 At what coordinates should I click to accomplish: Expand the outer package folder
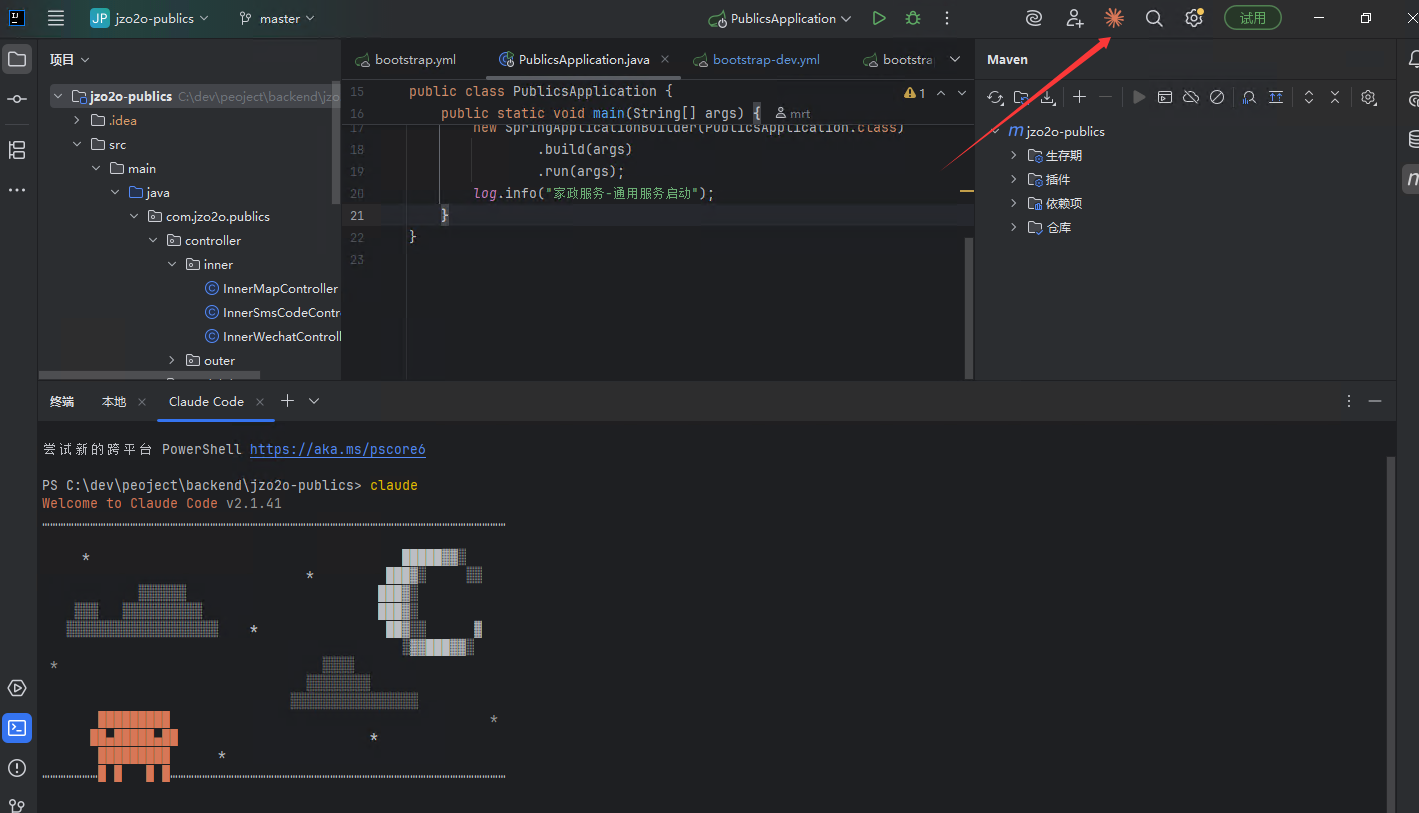click(x=171, y=360)
